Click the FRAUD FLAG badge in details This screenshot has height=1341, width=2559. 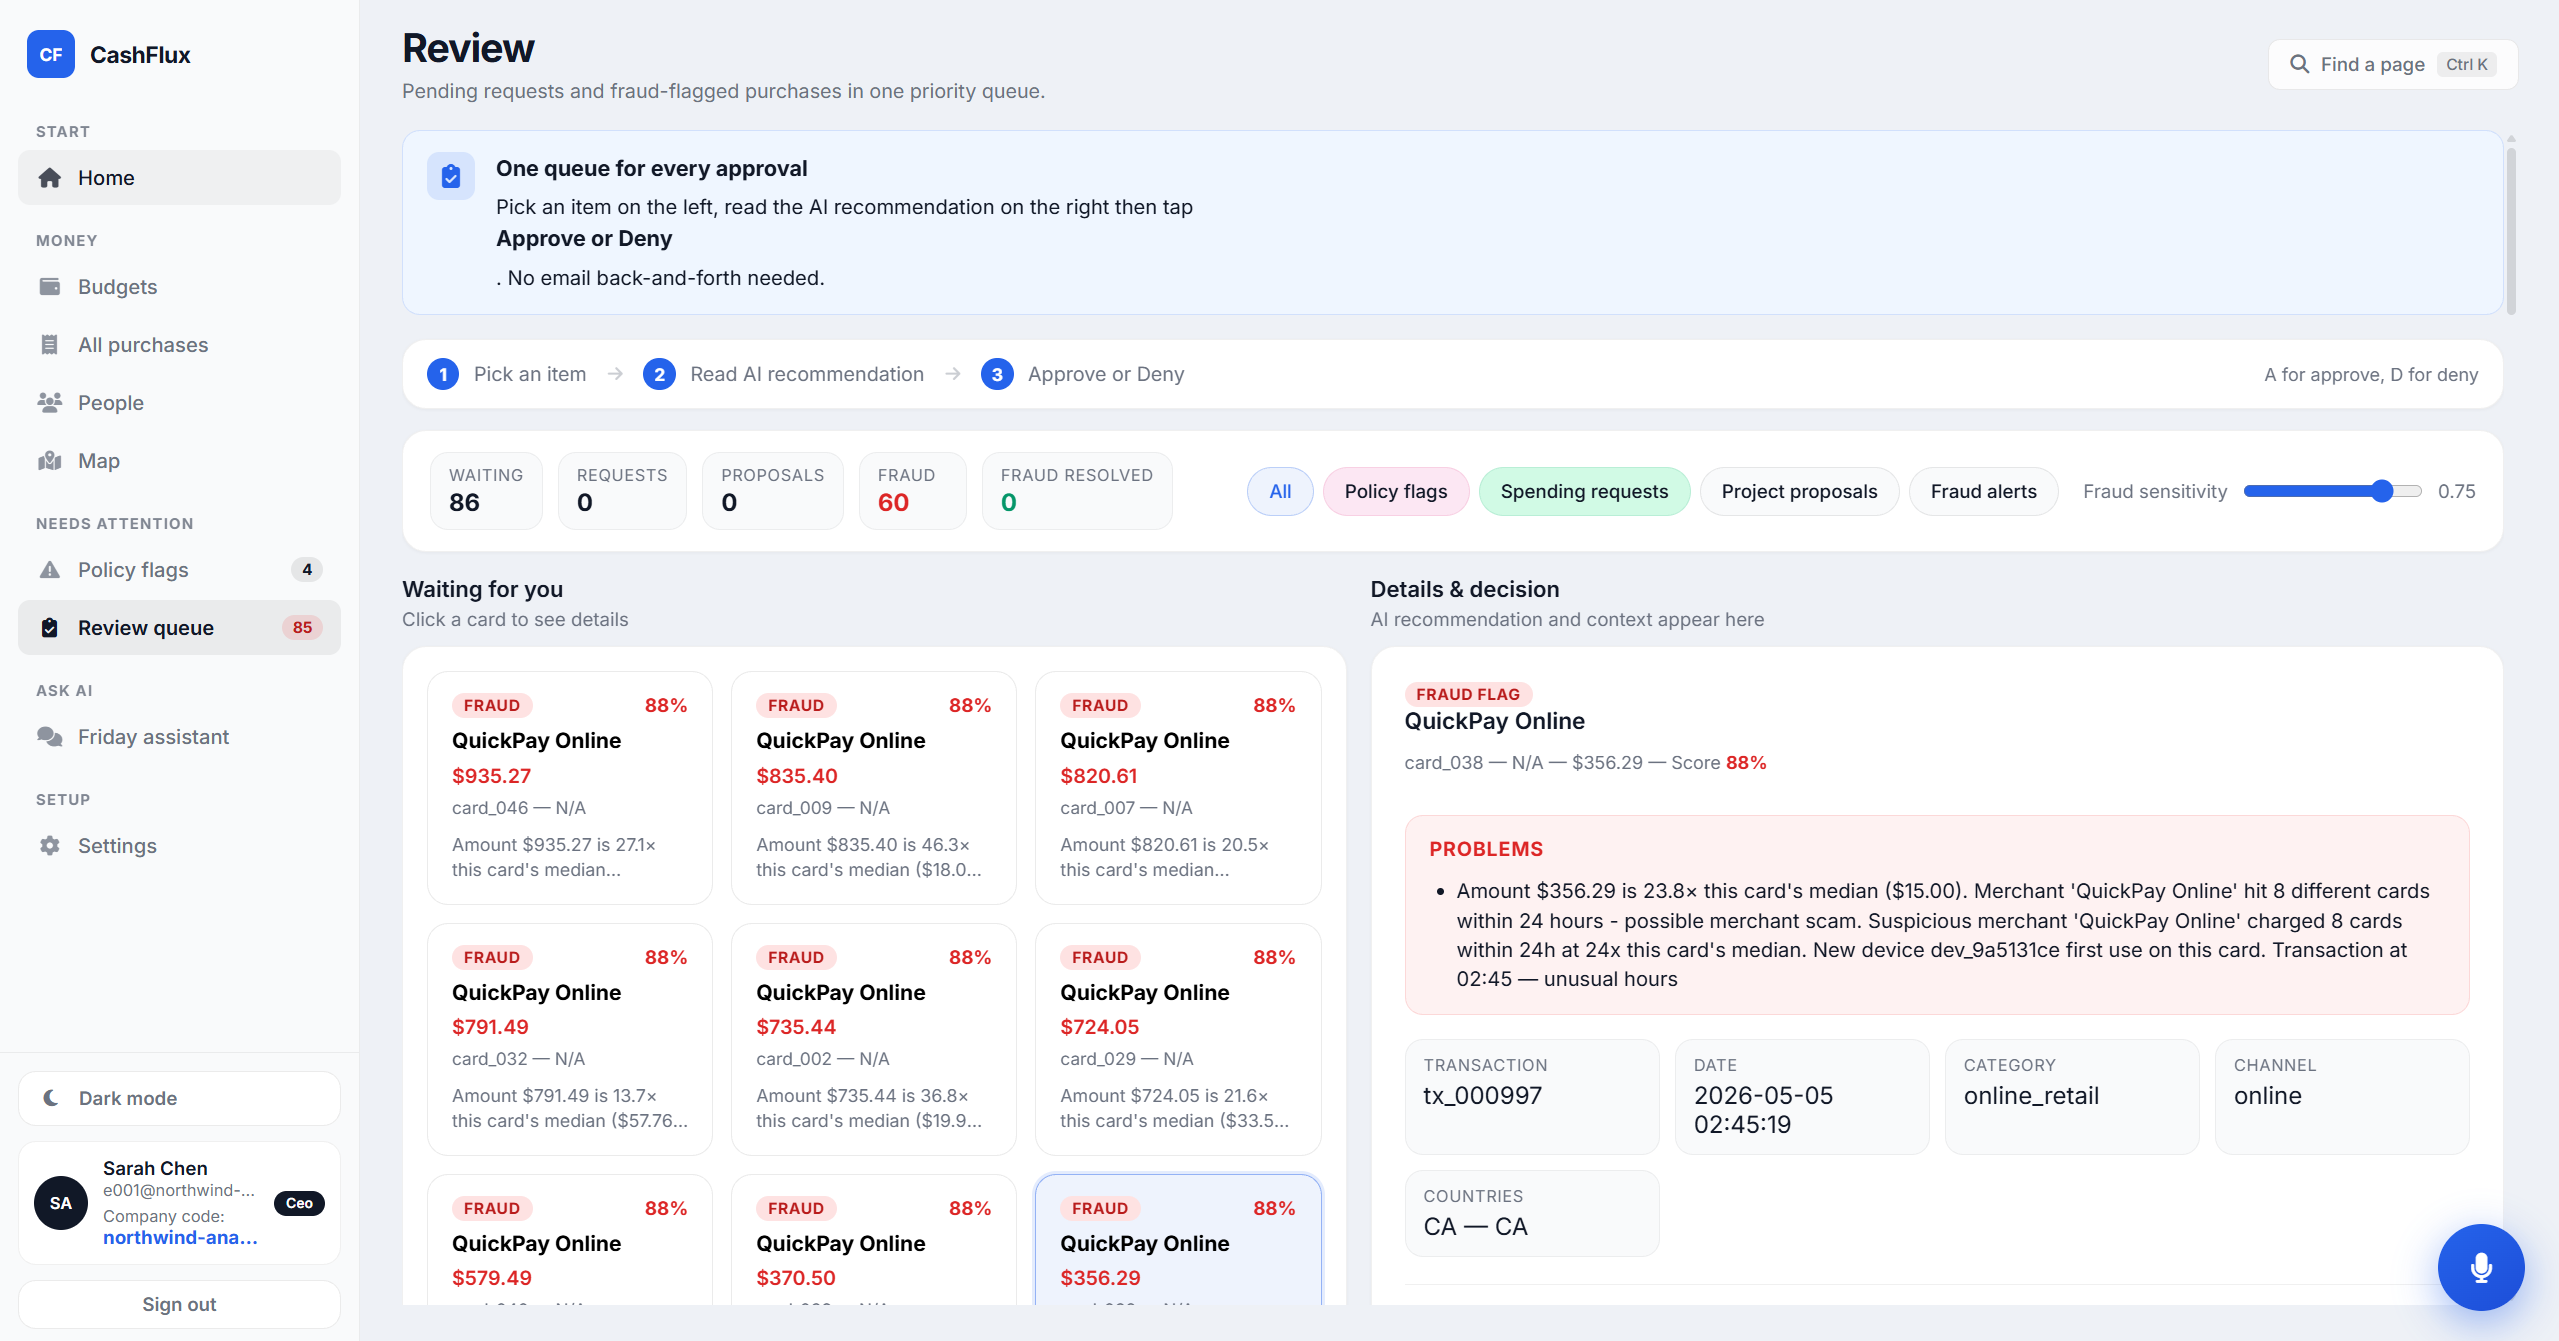coord(1467,694)
